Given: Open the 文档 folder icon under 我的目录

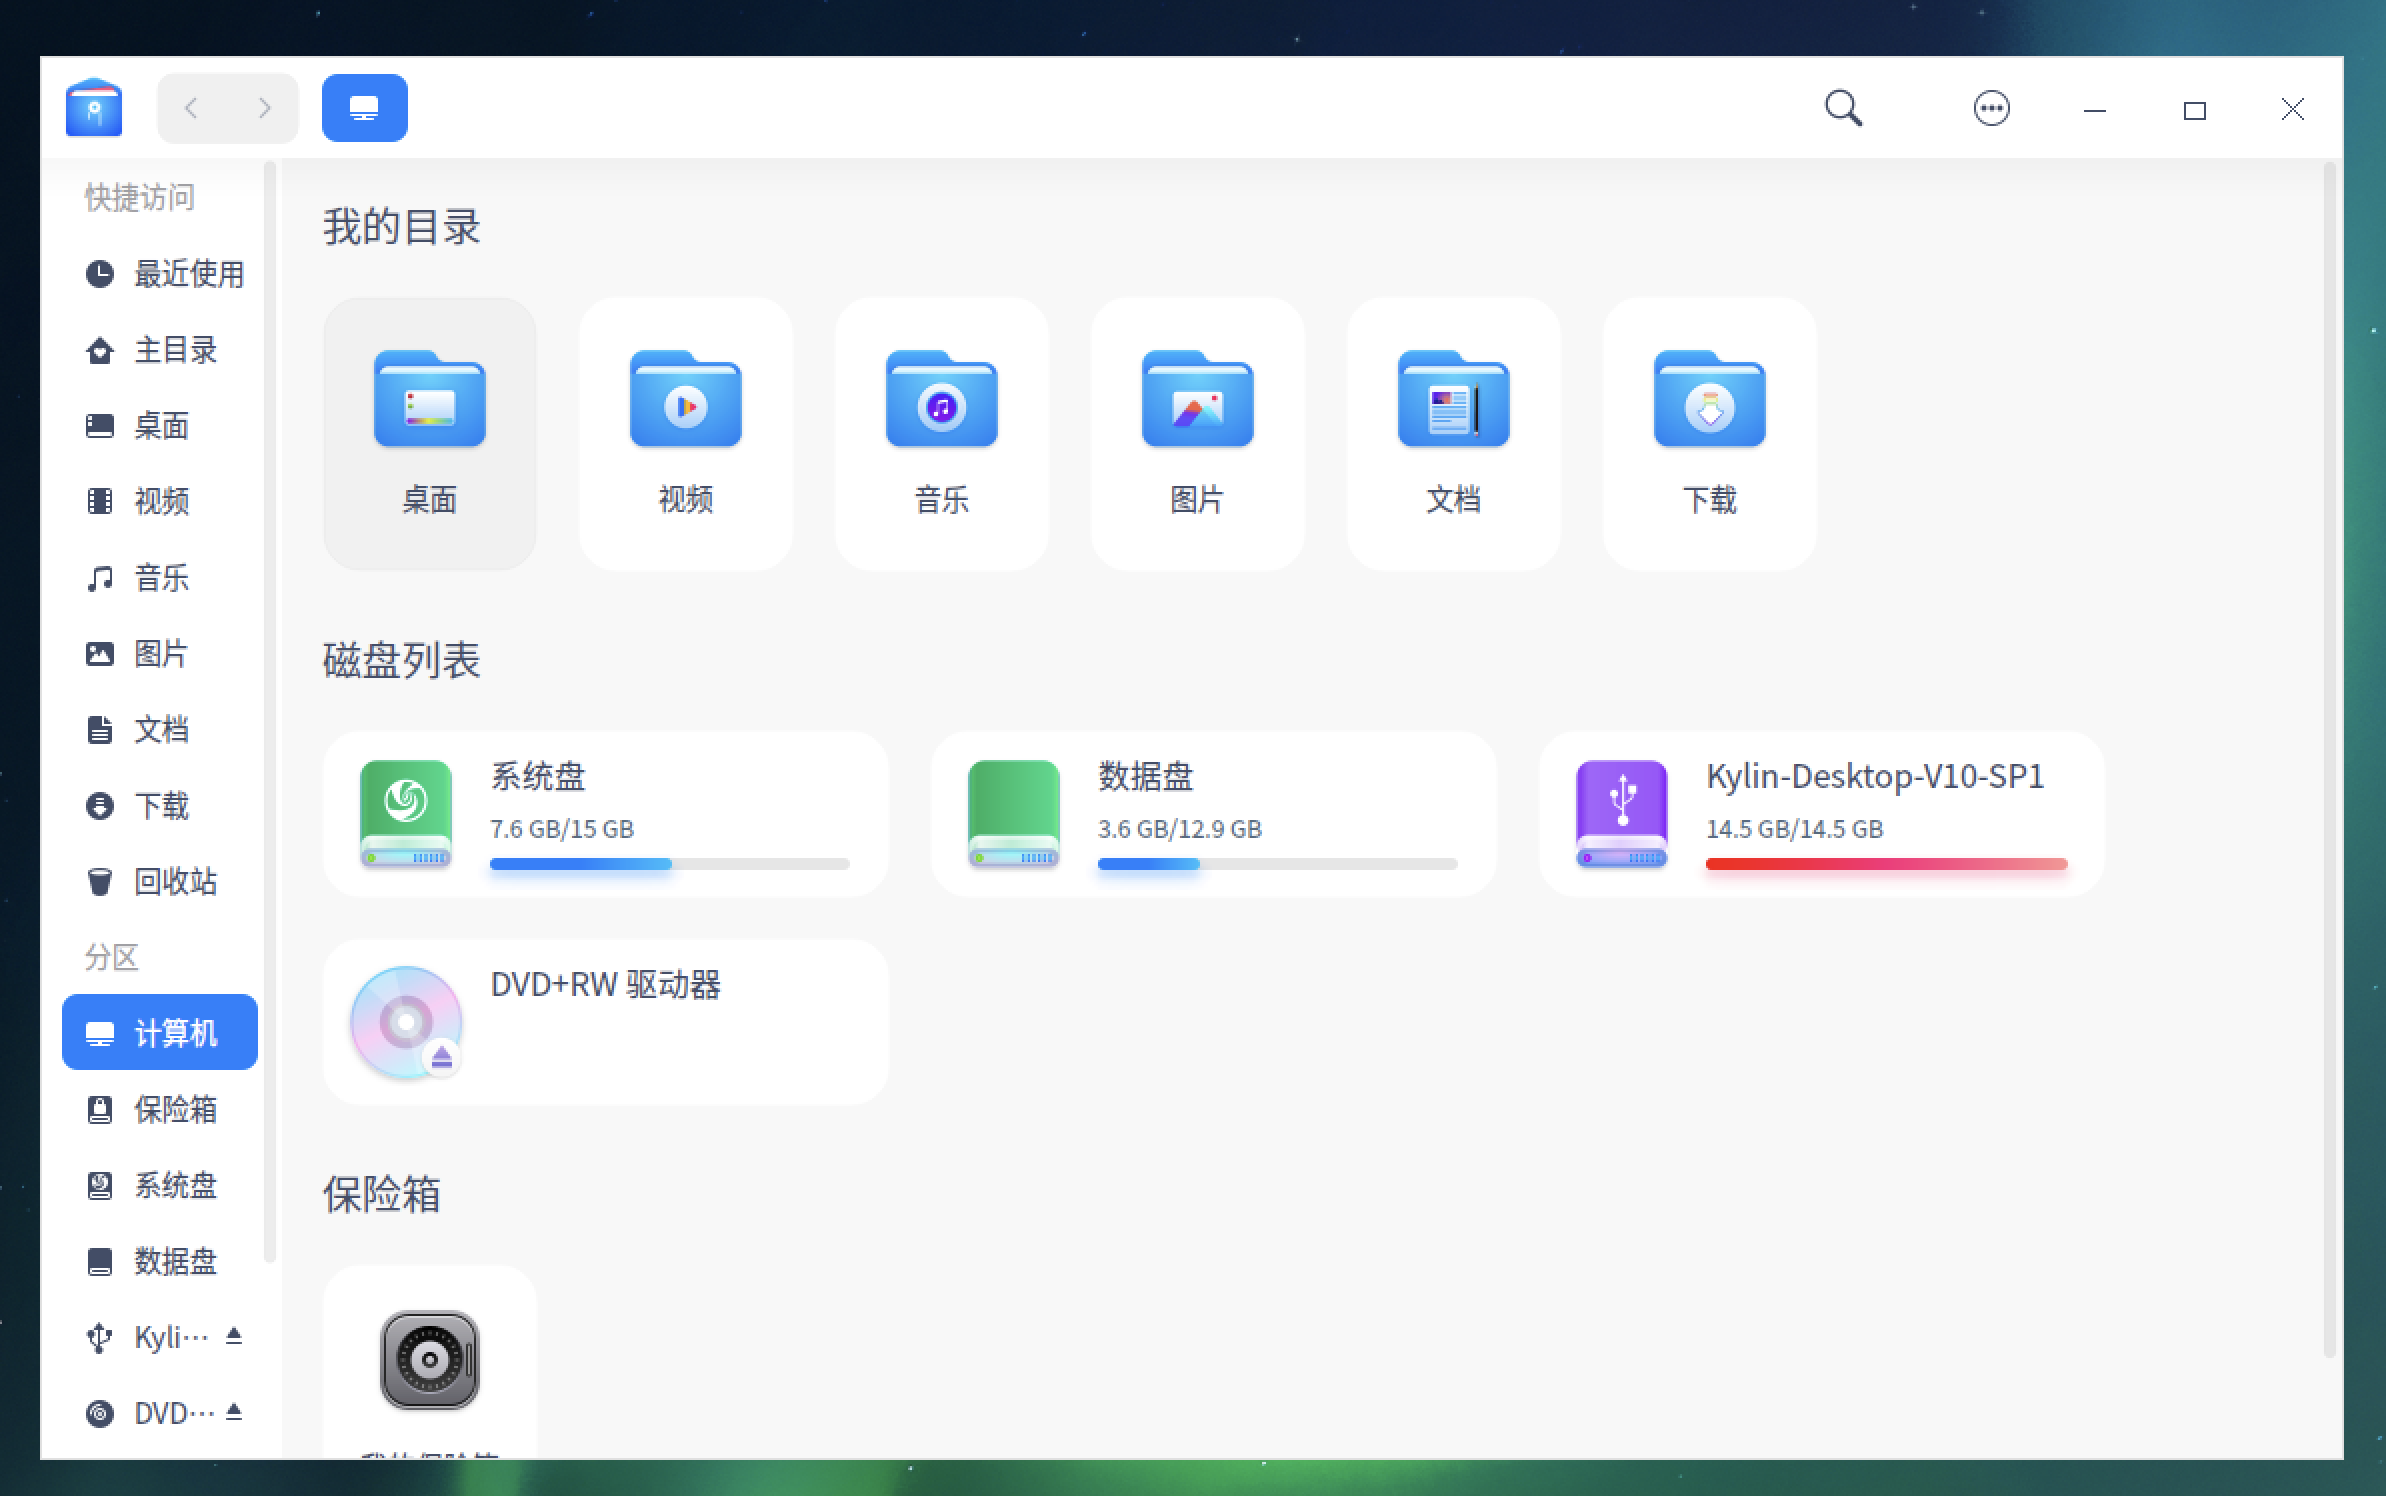Looking at the screenshot, I should [x=1454, y=400].
